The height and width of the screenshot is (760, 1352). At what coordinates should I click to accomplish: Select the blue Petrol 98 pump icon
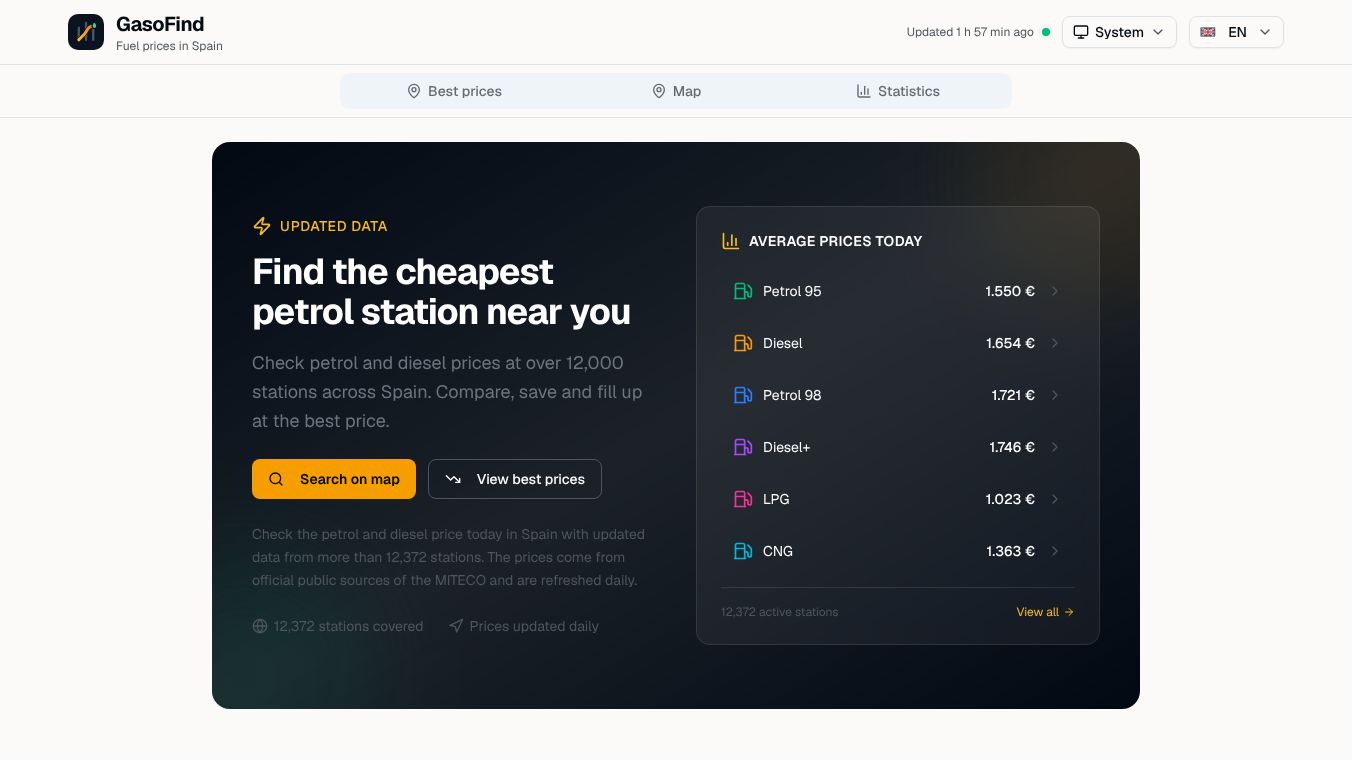(x=743, y=395)
